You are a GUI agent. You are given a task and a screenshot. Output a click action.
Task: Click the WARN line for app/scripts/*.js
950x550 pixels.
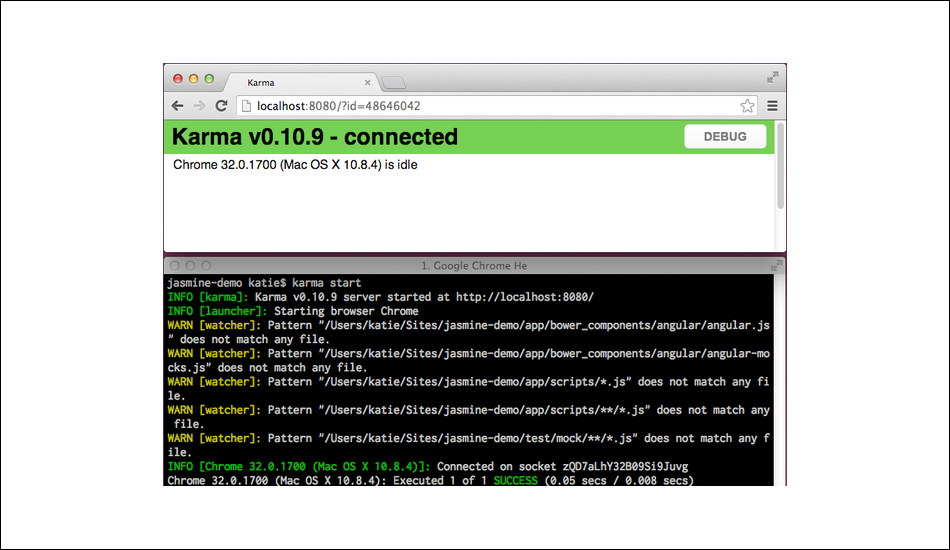(469, 389)
